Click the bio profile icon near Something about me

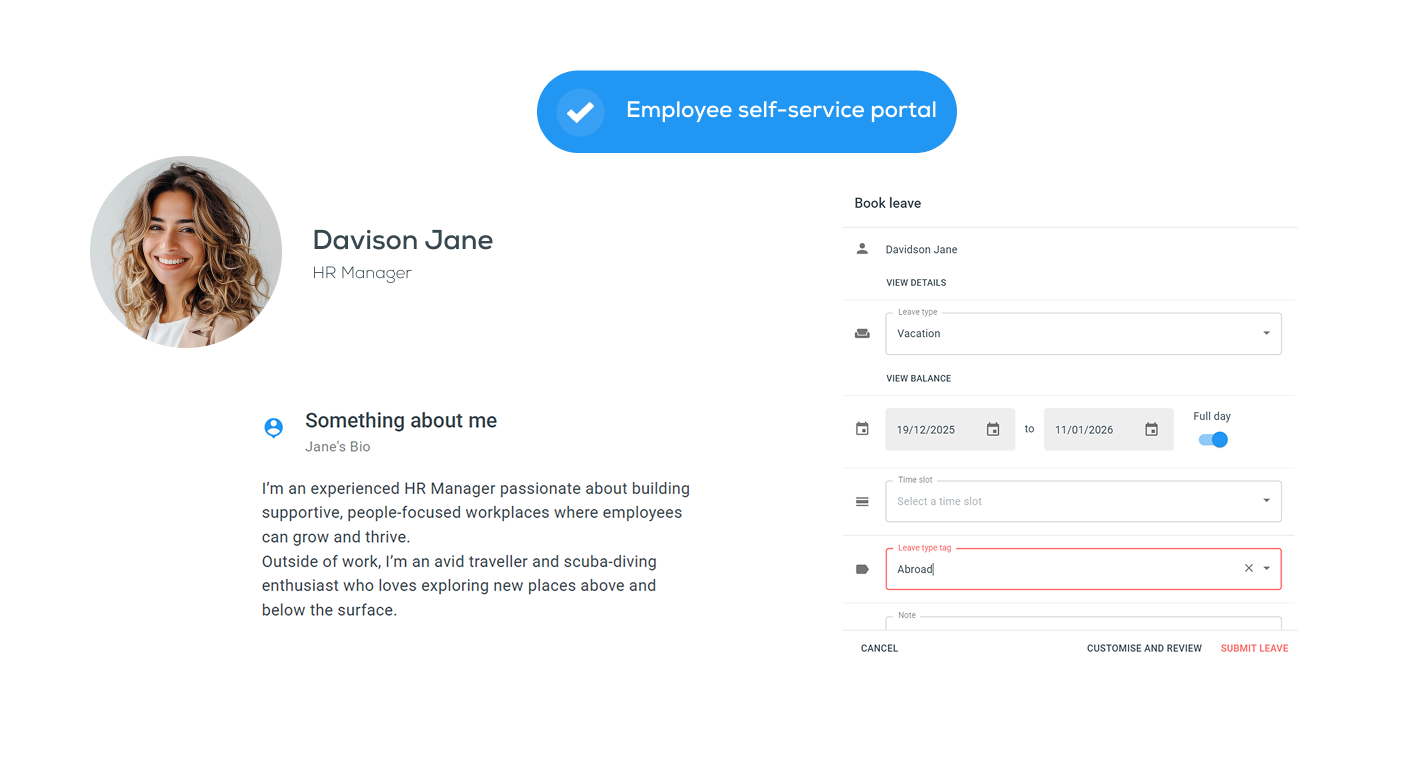click(x=273, y=428)
